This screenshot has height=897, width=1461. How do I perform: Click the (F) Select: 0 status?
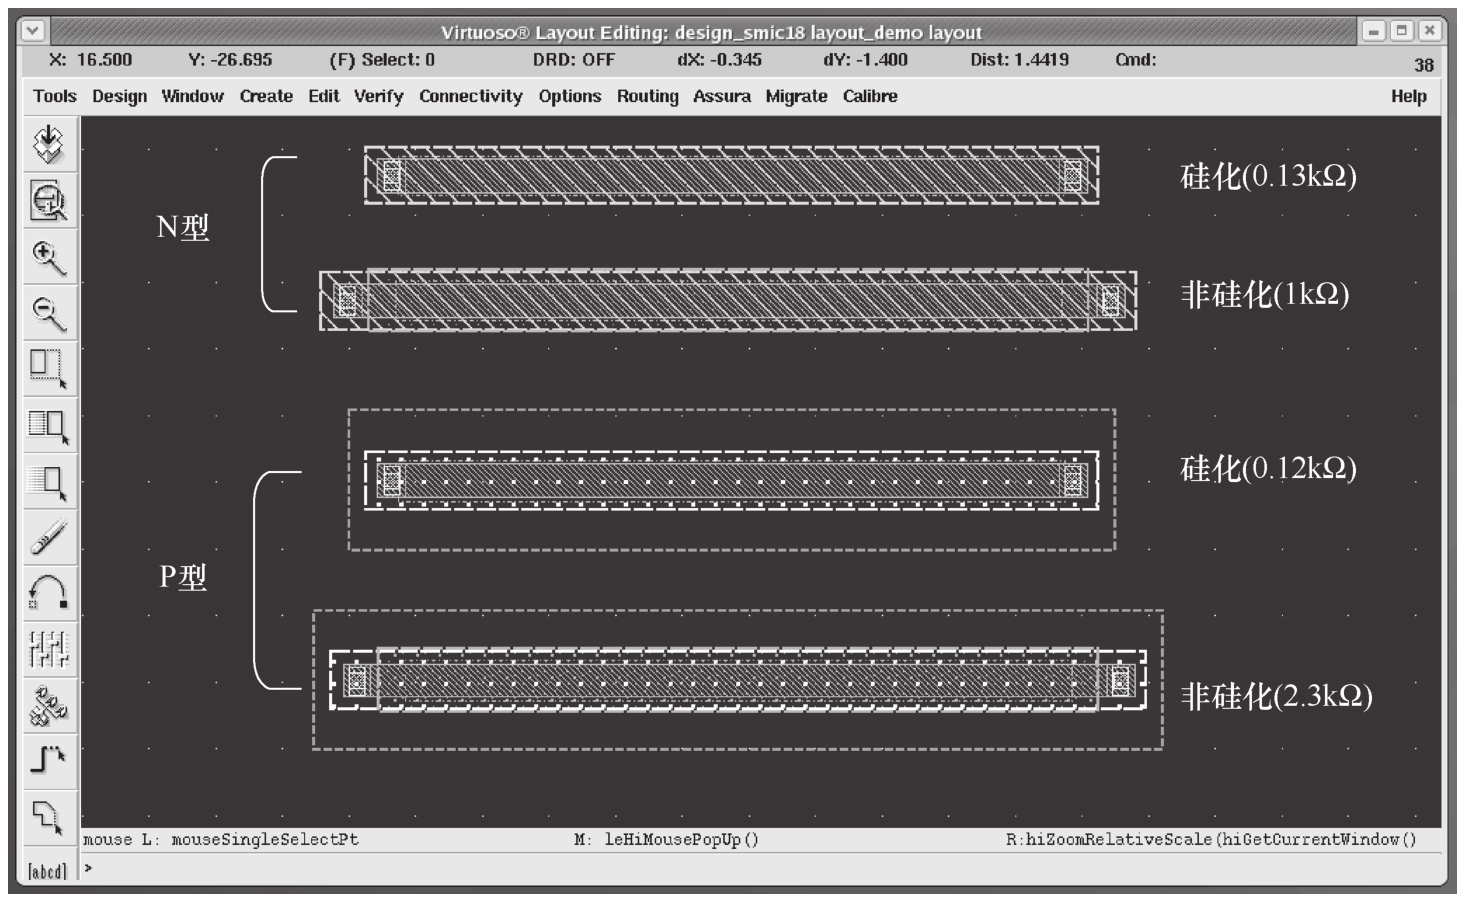point(382,60)
